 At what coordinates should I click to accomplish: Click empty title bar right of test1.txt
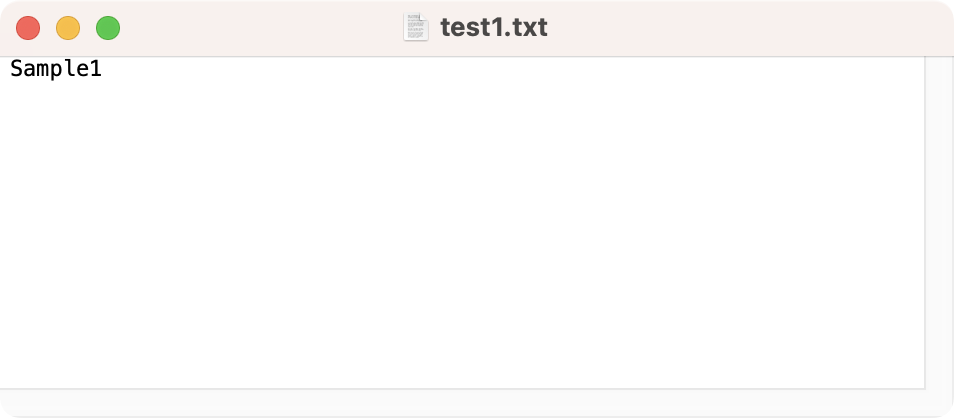[x=750, y=28]
